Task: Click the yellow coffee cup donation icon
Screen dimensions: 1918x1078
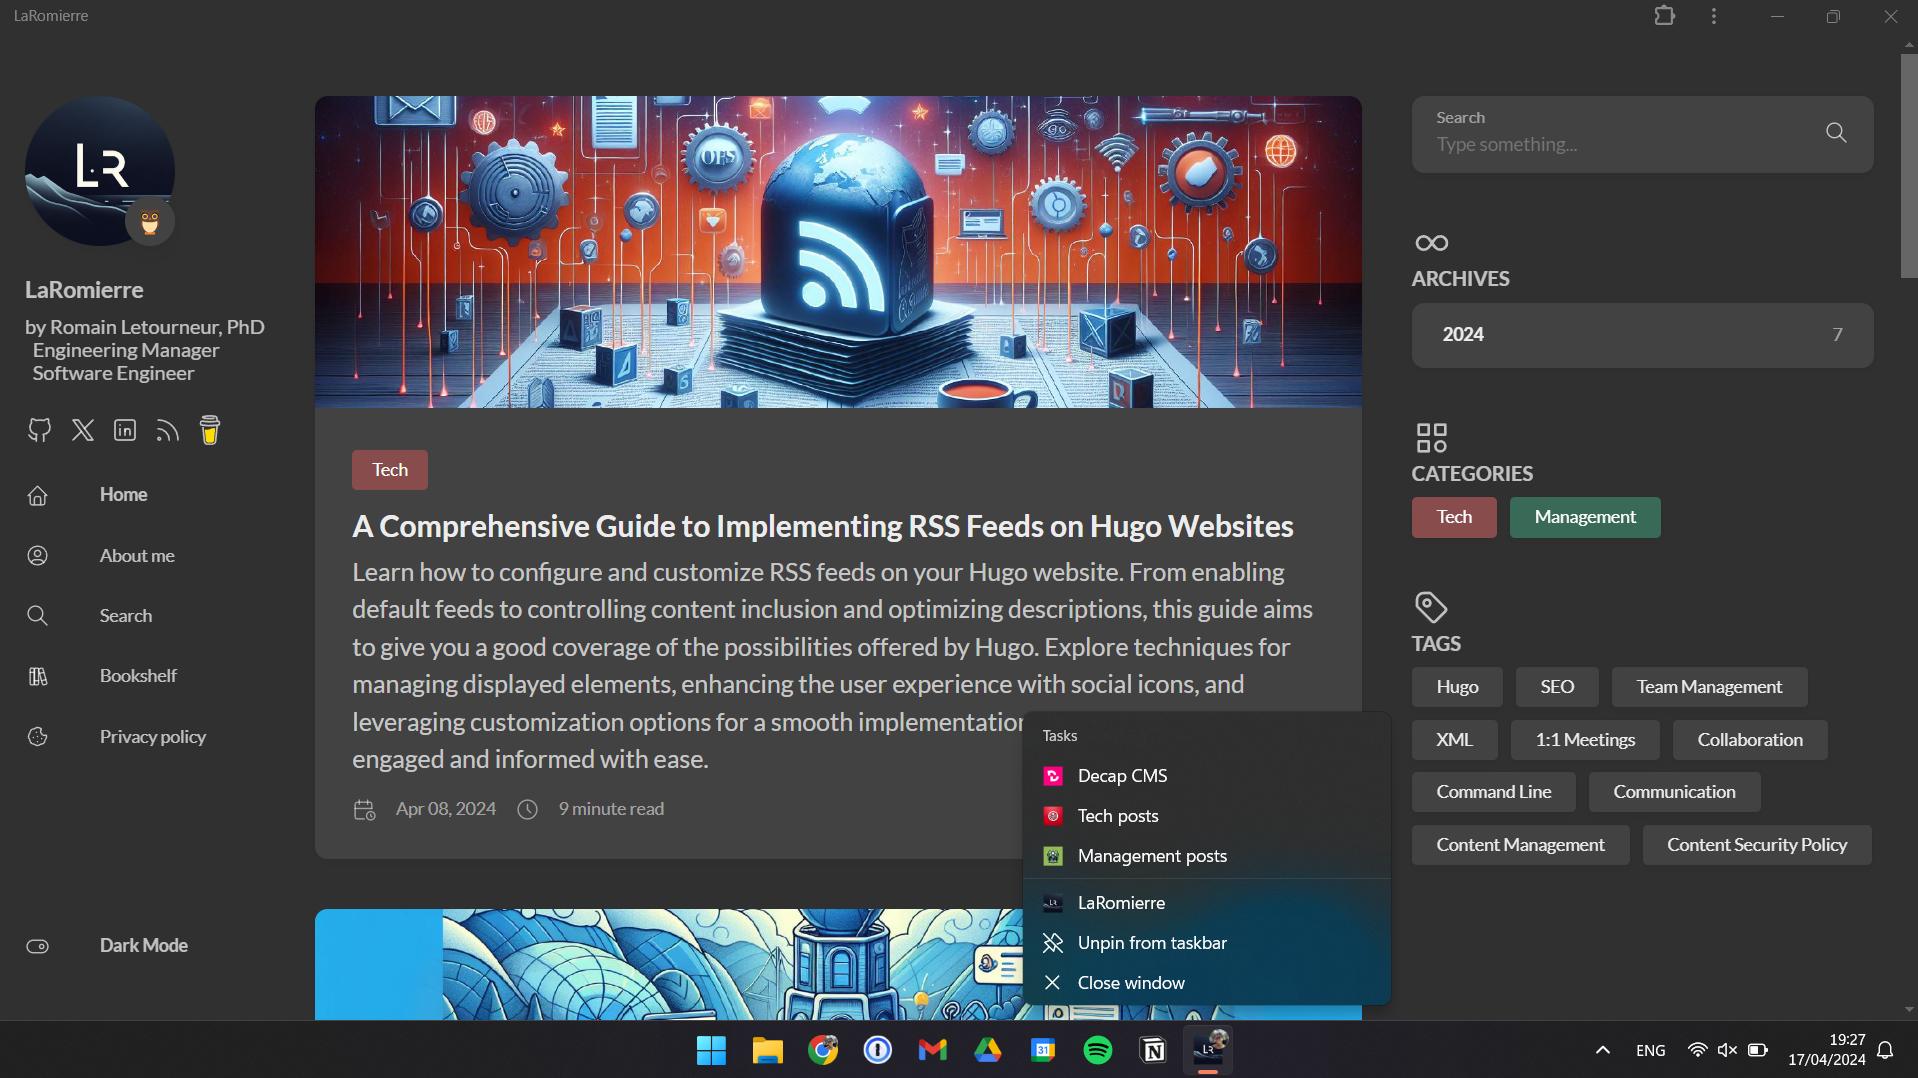Action: [x=210, y=430]
